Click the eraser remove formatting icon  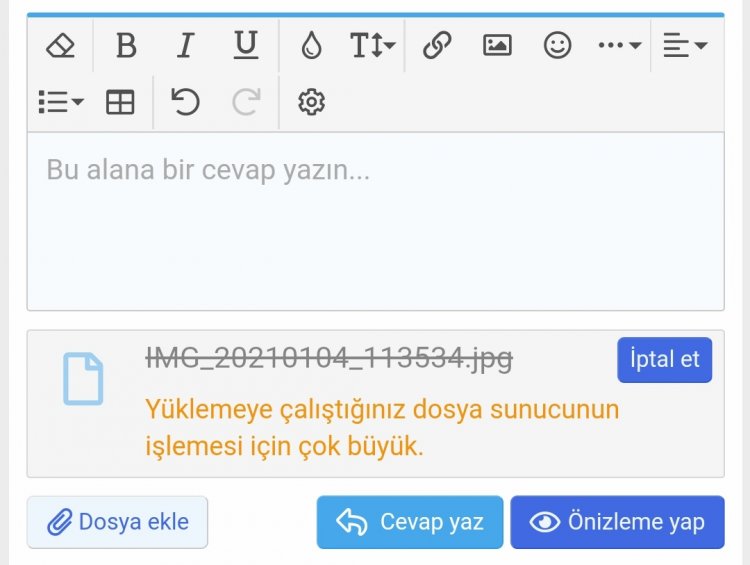(x=60, y=46)
